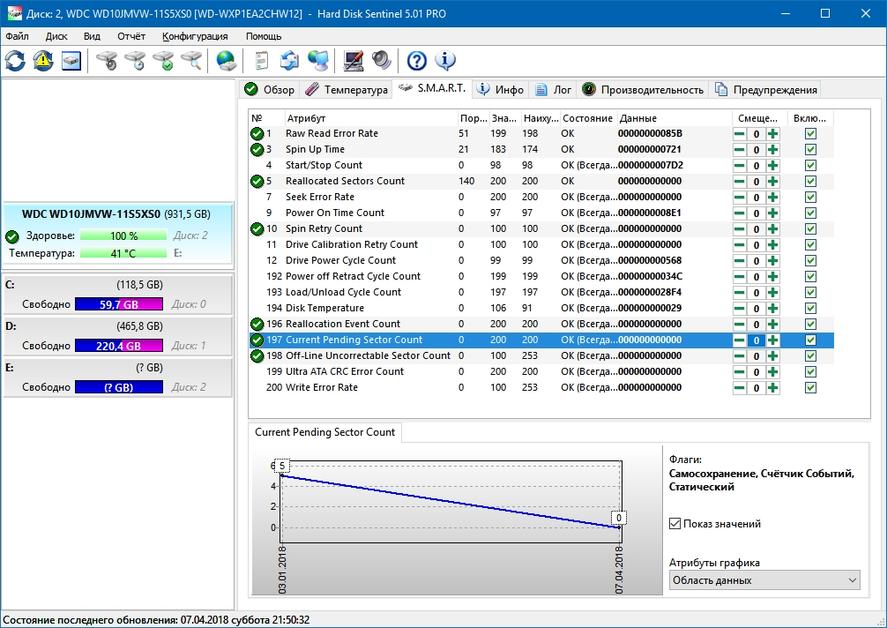
Task: Toggle enable checkbox for Seek Error Rate
Action: (811, 197)
